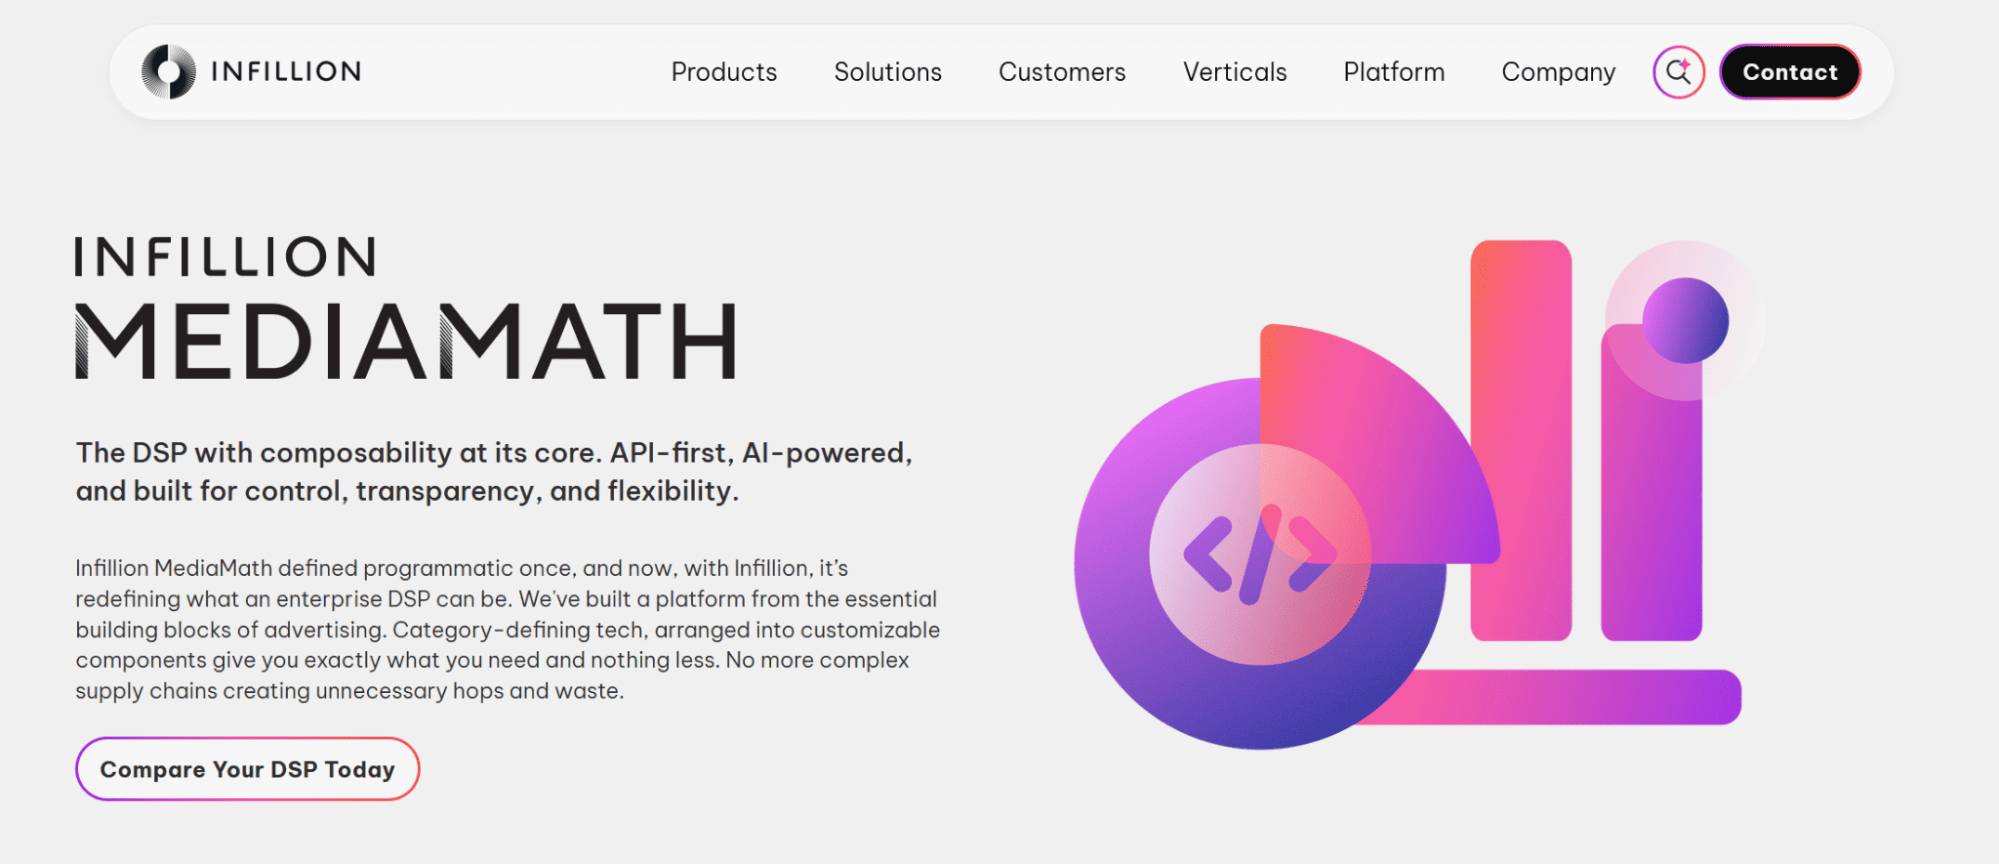The image size is (1999, 864).
Task: Open the Verticals menu
Action: (x=1235, y=72)
